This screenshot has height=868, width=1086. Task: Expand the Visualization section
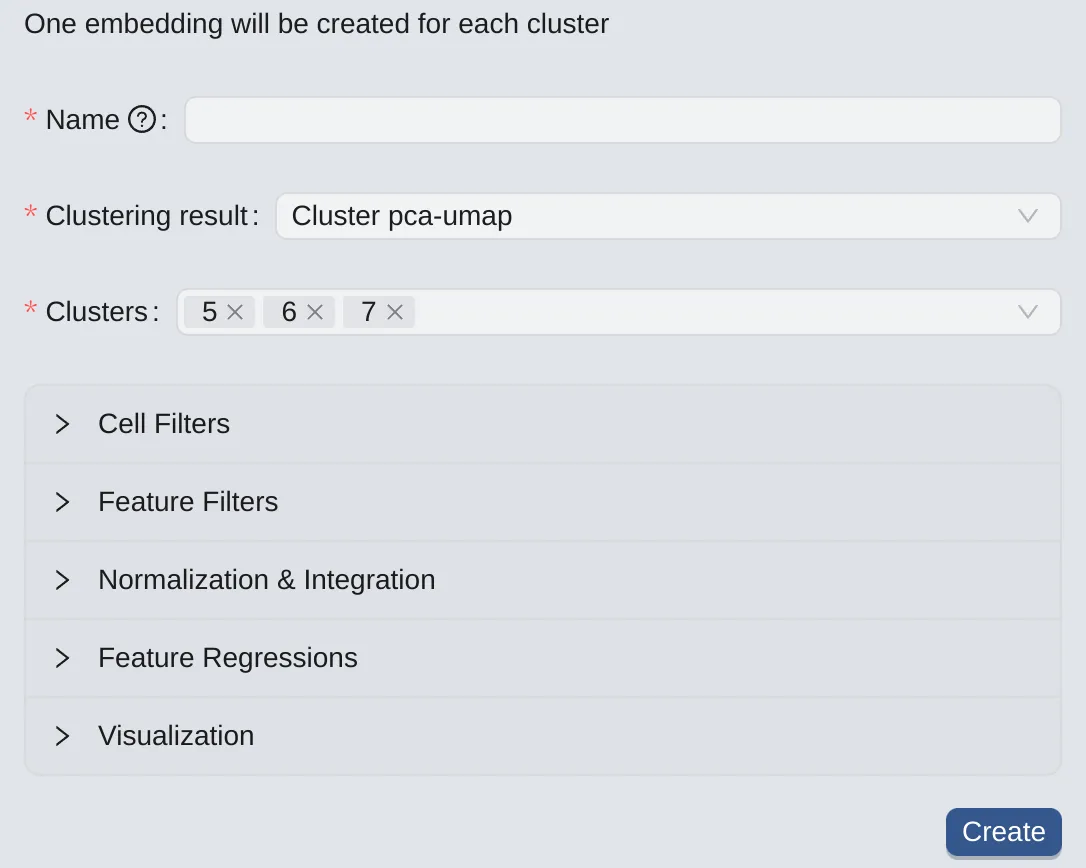[x=176, y=736]
